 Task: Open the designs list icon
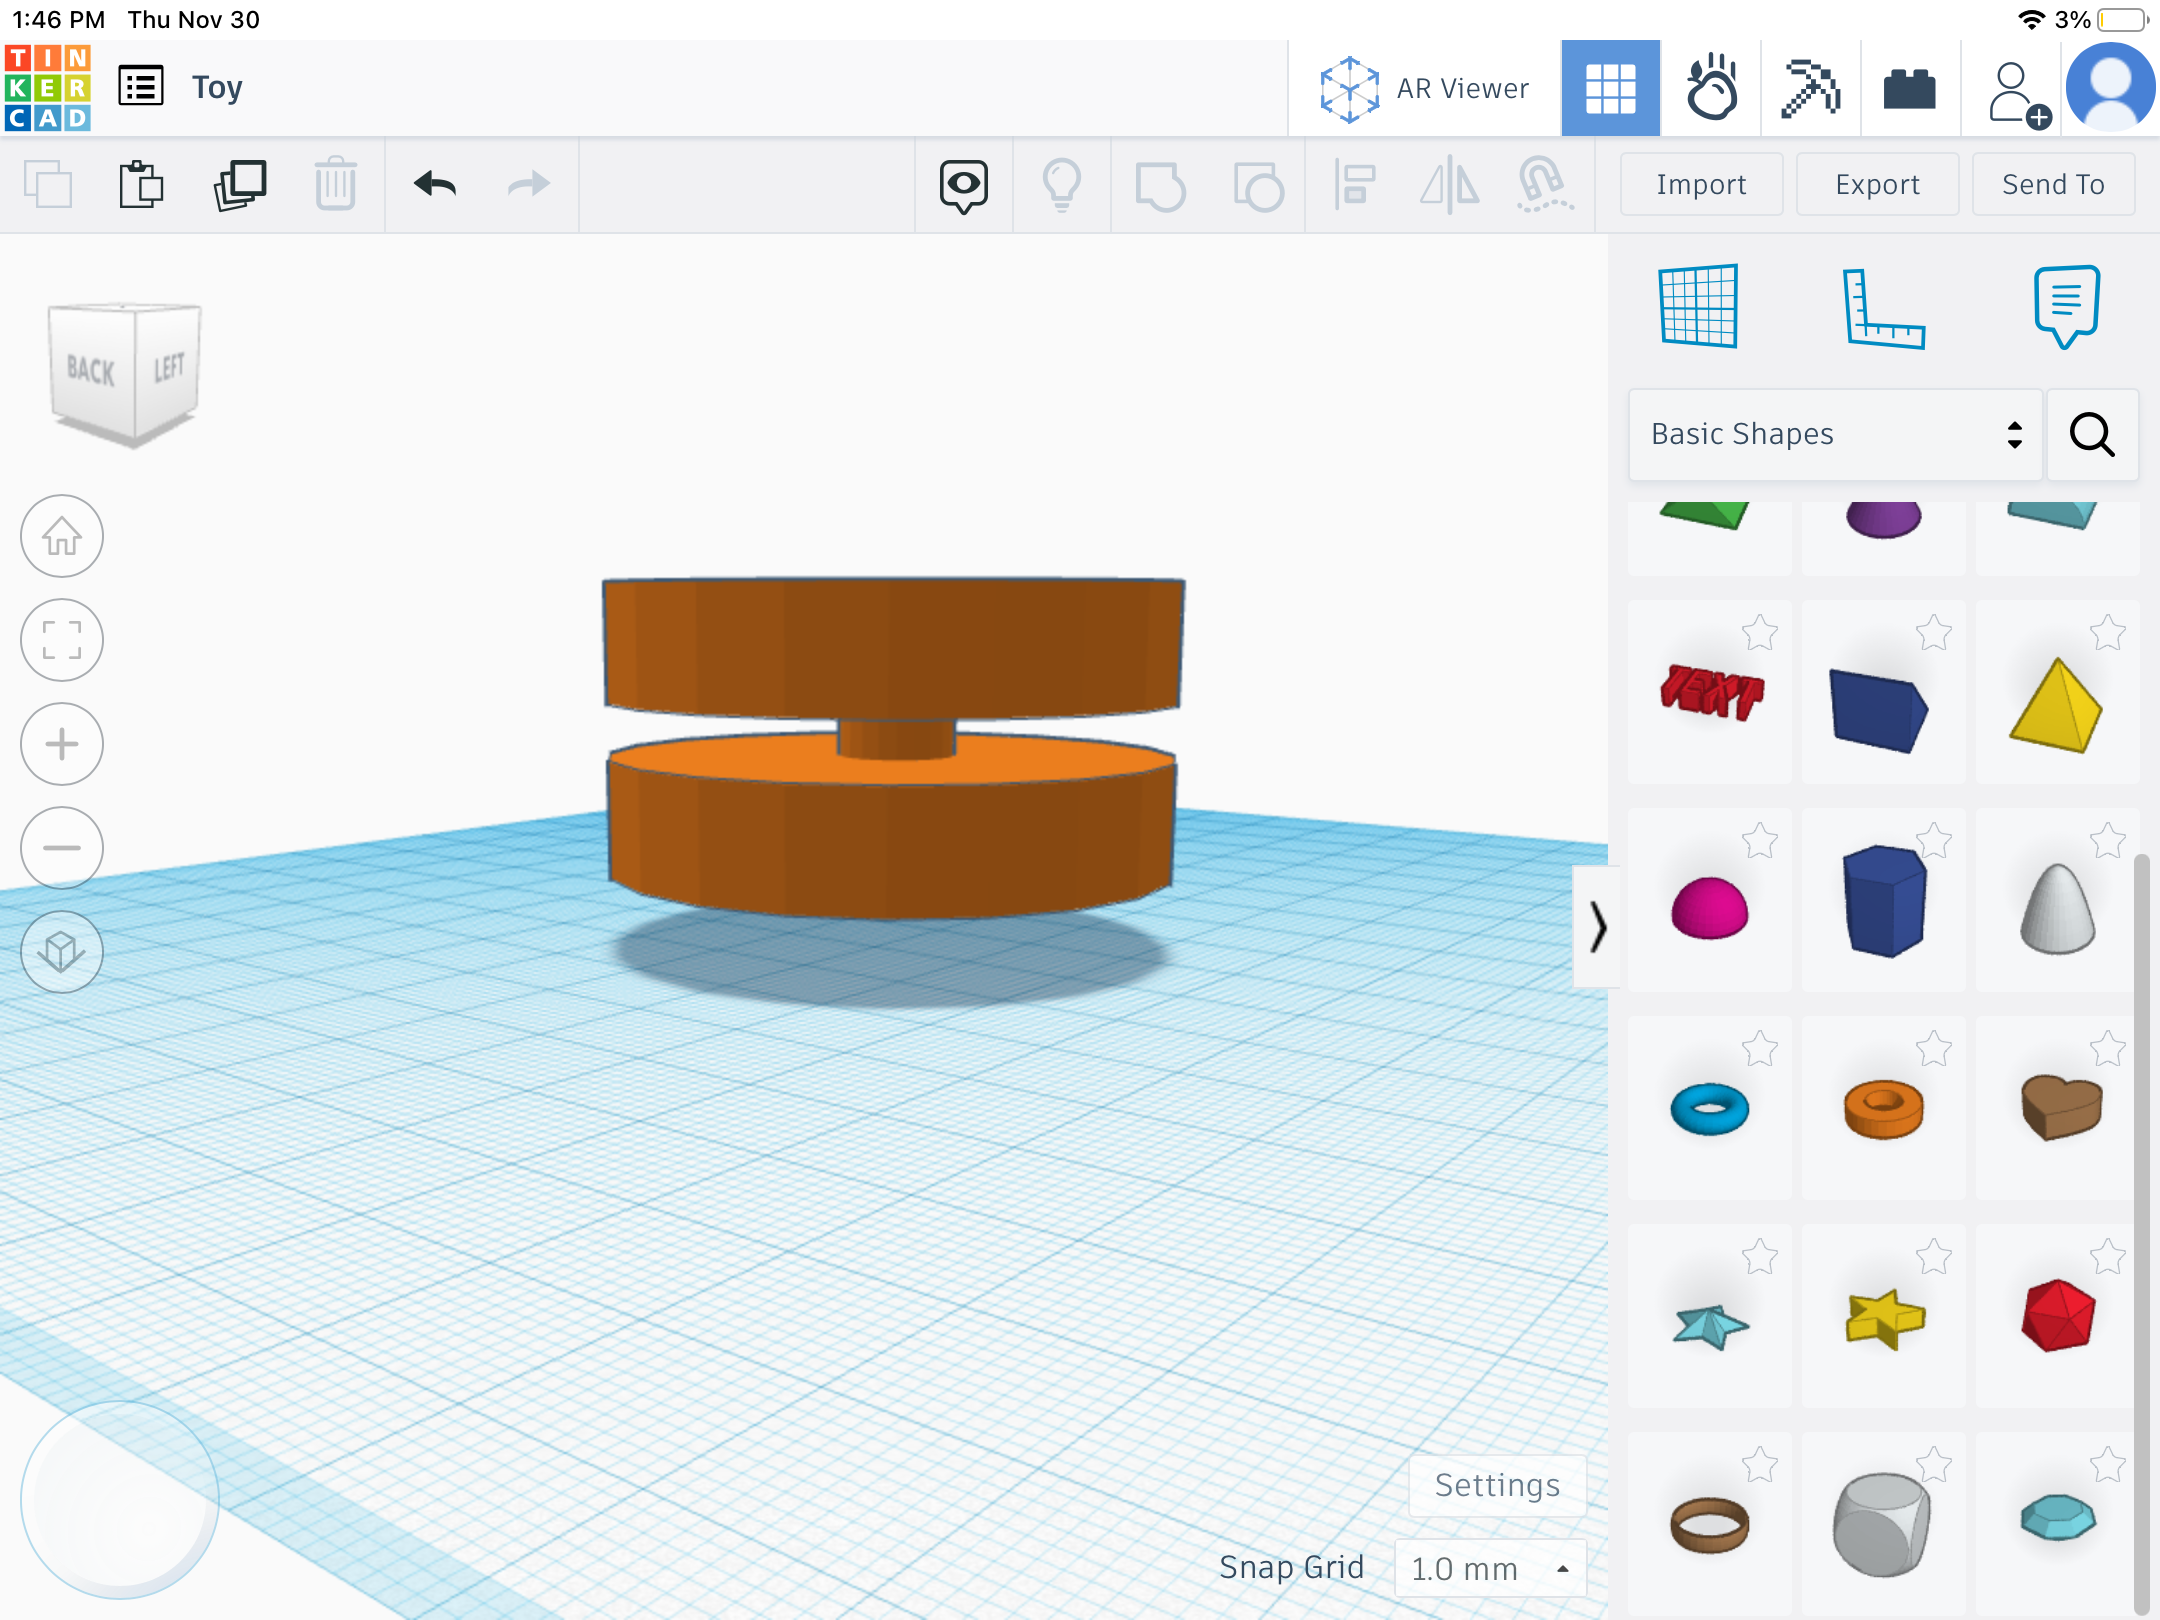[141, 86]
